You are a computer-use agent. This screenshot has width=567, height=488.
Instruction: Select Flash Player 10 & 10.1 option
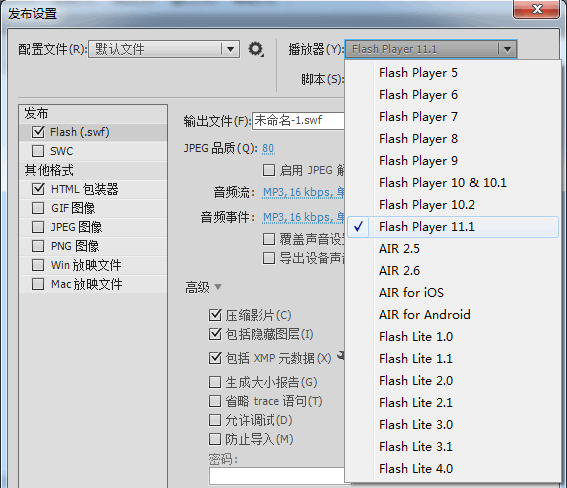tap(453, 183)
